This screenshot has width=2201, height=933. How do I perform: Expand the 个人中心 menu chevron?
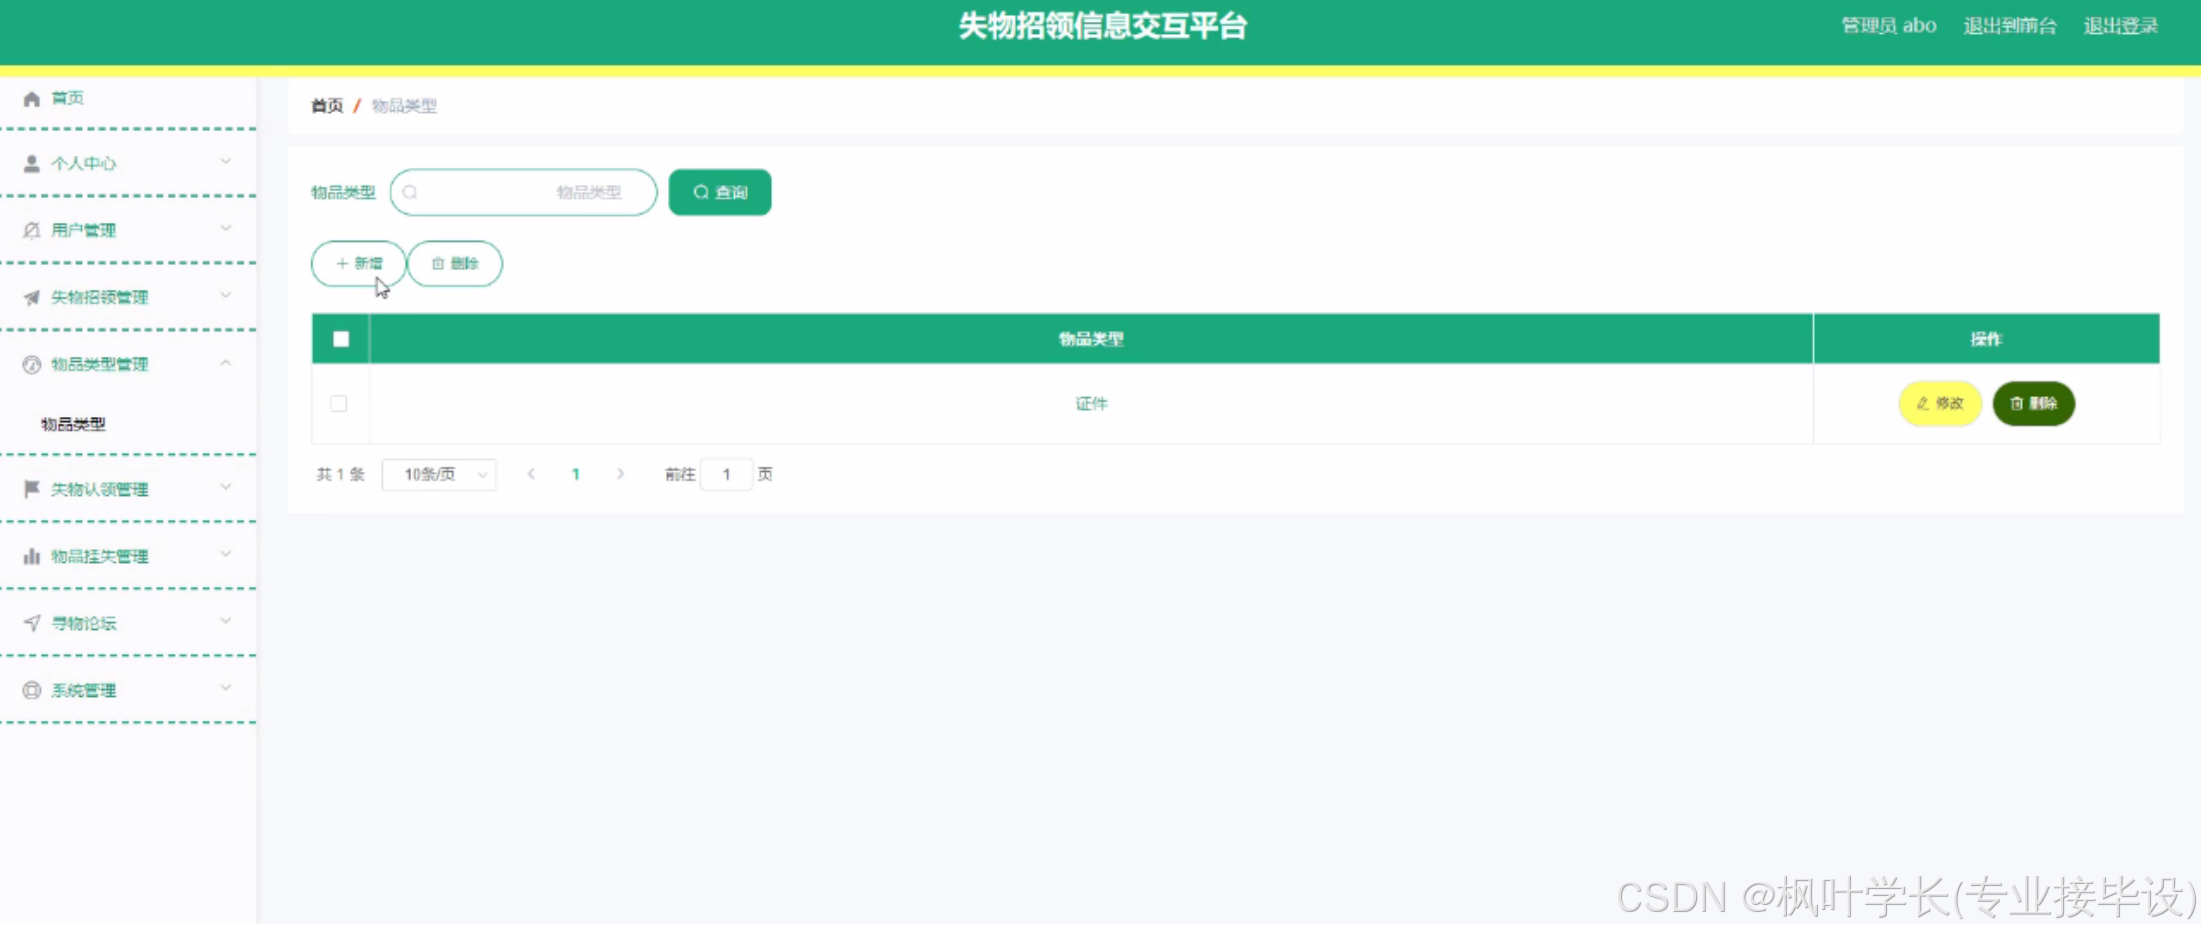click(226, 161)
